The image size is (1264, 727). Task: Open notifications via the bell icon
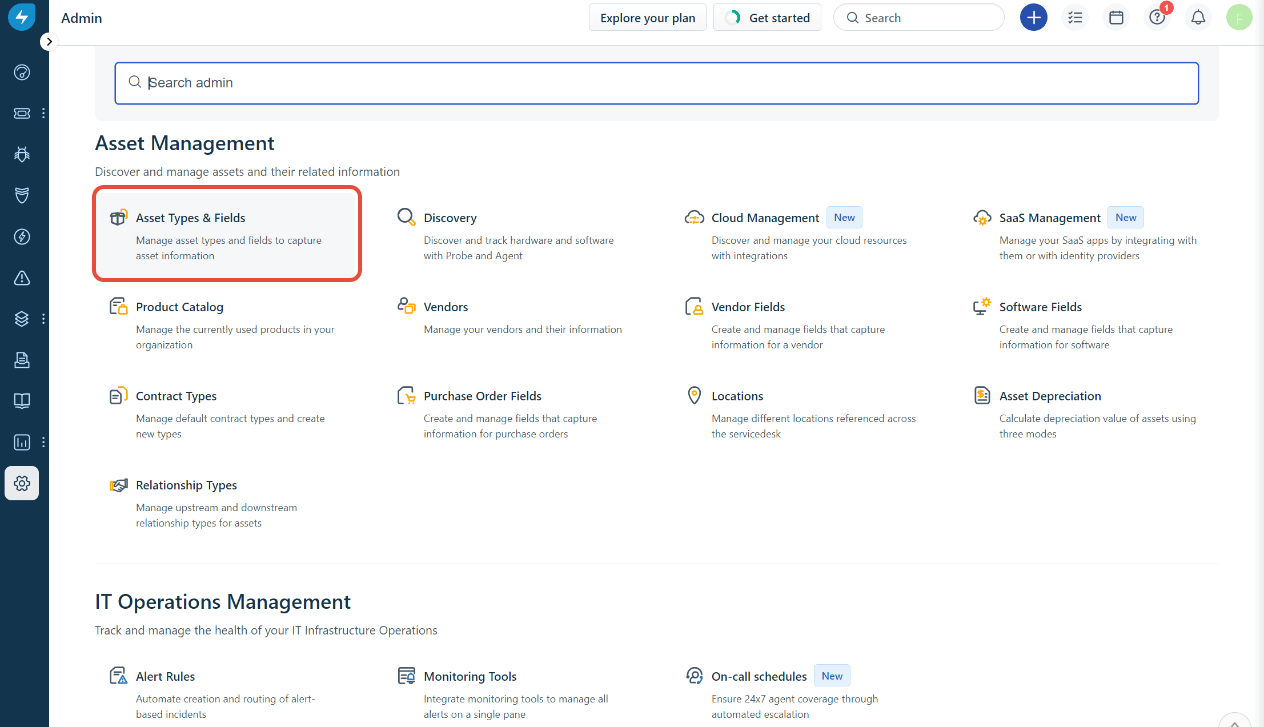1198,17
